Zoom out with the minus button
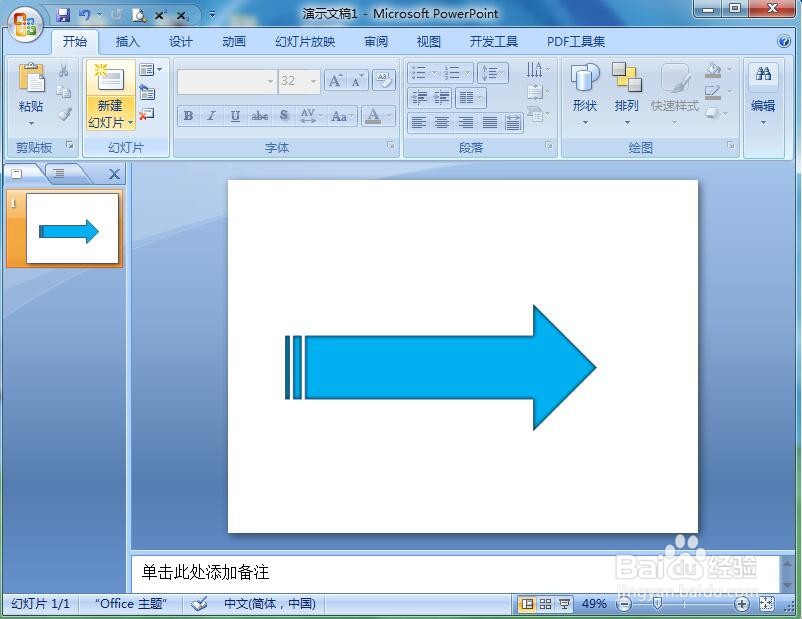Image resolution: width=802 pixels, height=619 pixels. (x=623, y=604)
